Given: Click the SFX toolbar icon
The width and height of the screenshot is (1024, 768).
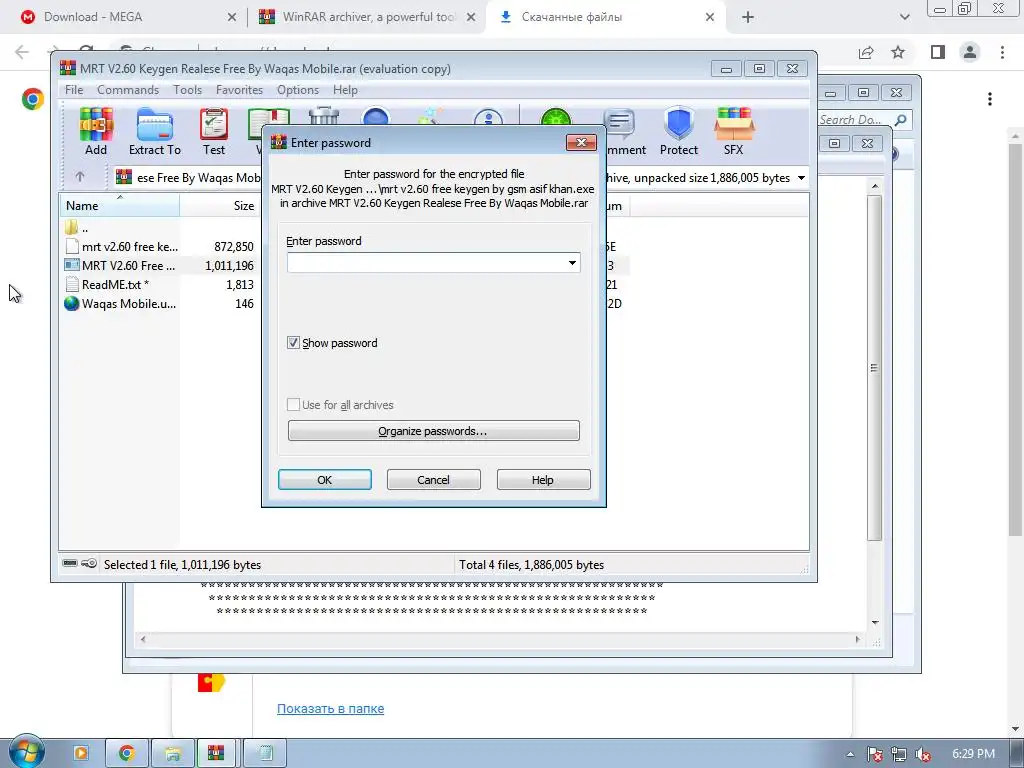Looking at the screenshot, I should point(733,131).
